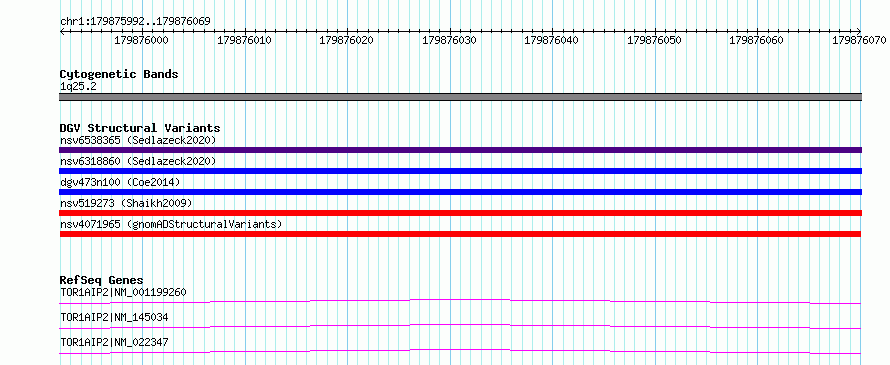This screenshot has width=890, height=365.
Task: Select the Cytogenetic Bands track title
Action: (x=119, y=74)
